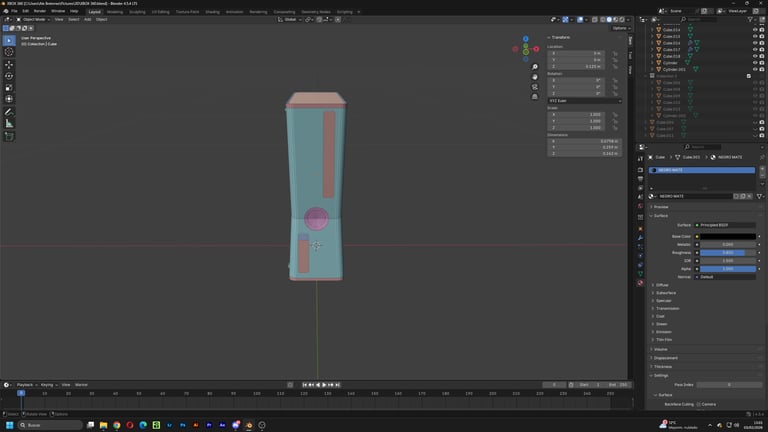Open the Material properties tab
768x432 pixels.
coord(640,283)
